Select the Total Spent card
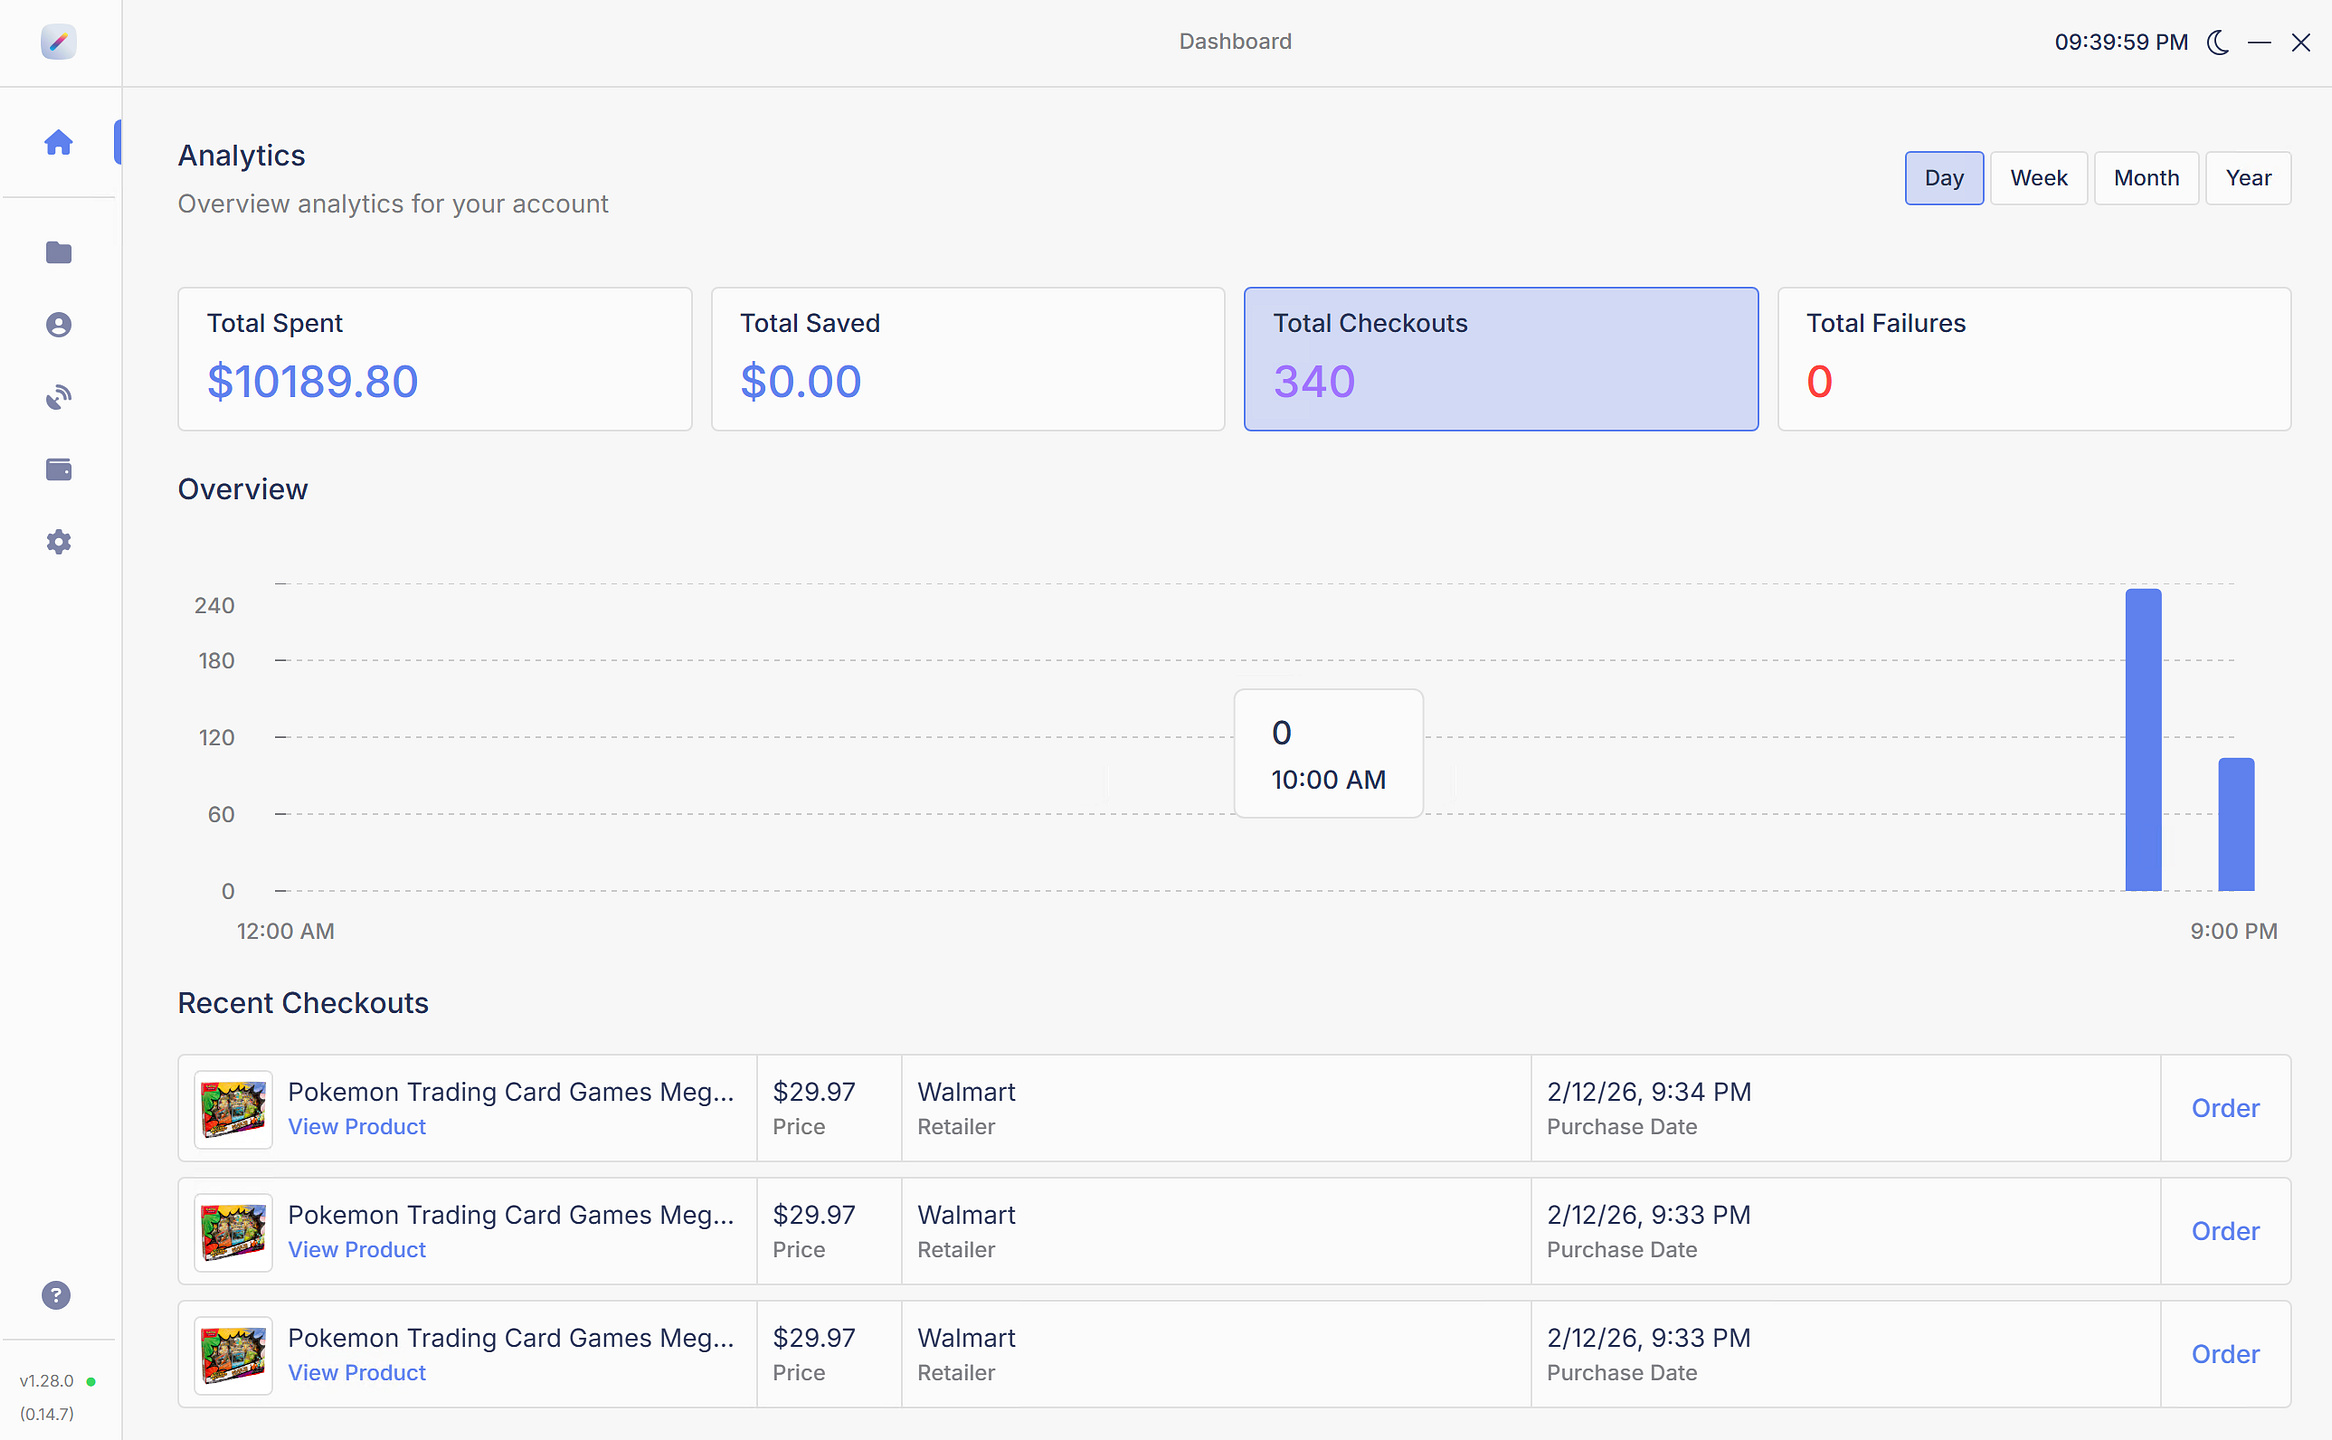Image resolution: width=2332 pixels, height=1440 pixels. click(435, 359)
